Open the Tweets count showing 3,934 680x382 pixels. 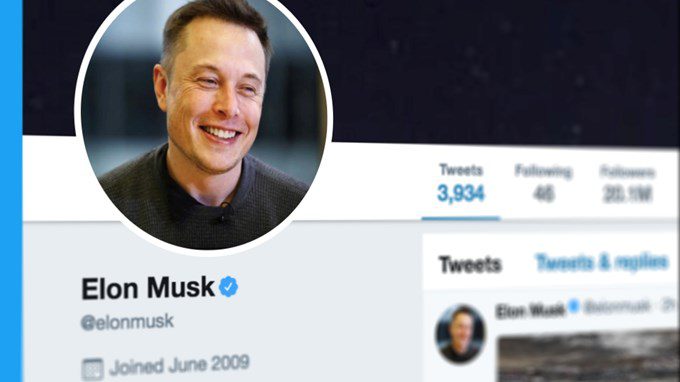coord(461,184)
